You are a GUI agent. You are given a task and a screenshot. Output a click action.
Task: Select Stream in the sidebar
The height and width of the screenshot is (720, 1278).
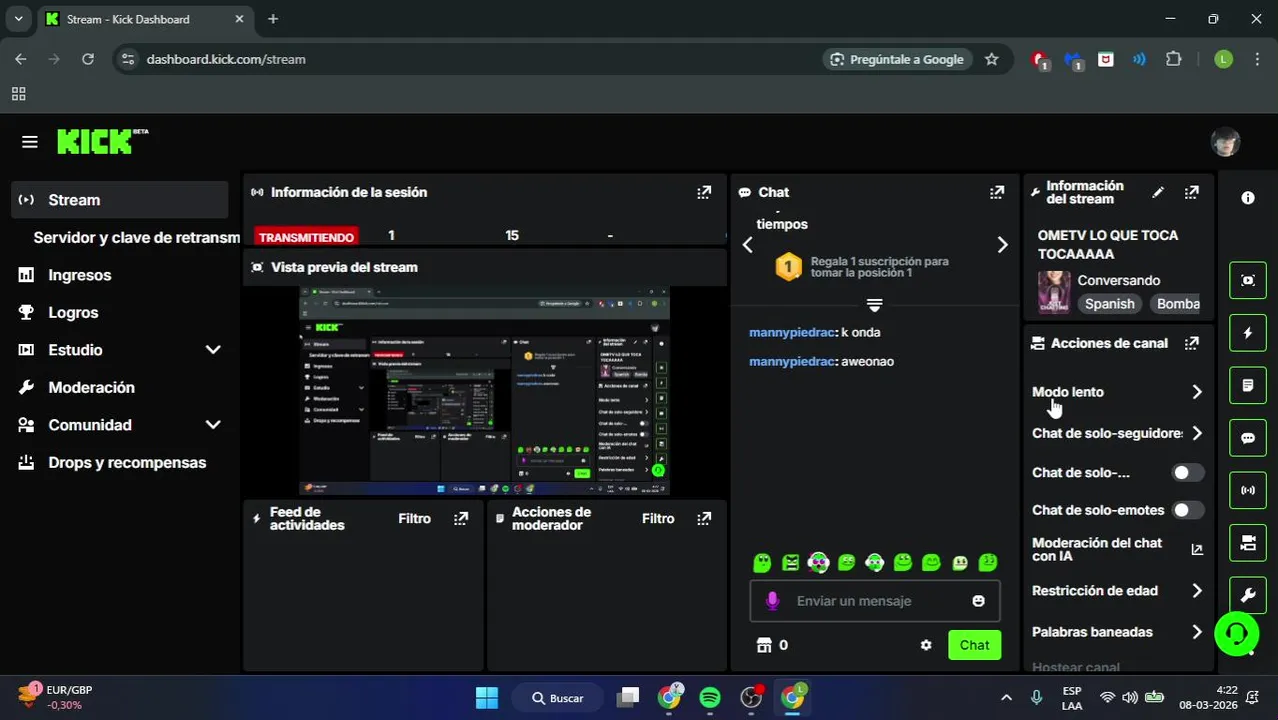(x=120, y=200)
